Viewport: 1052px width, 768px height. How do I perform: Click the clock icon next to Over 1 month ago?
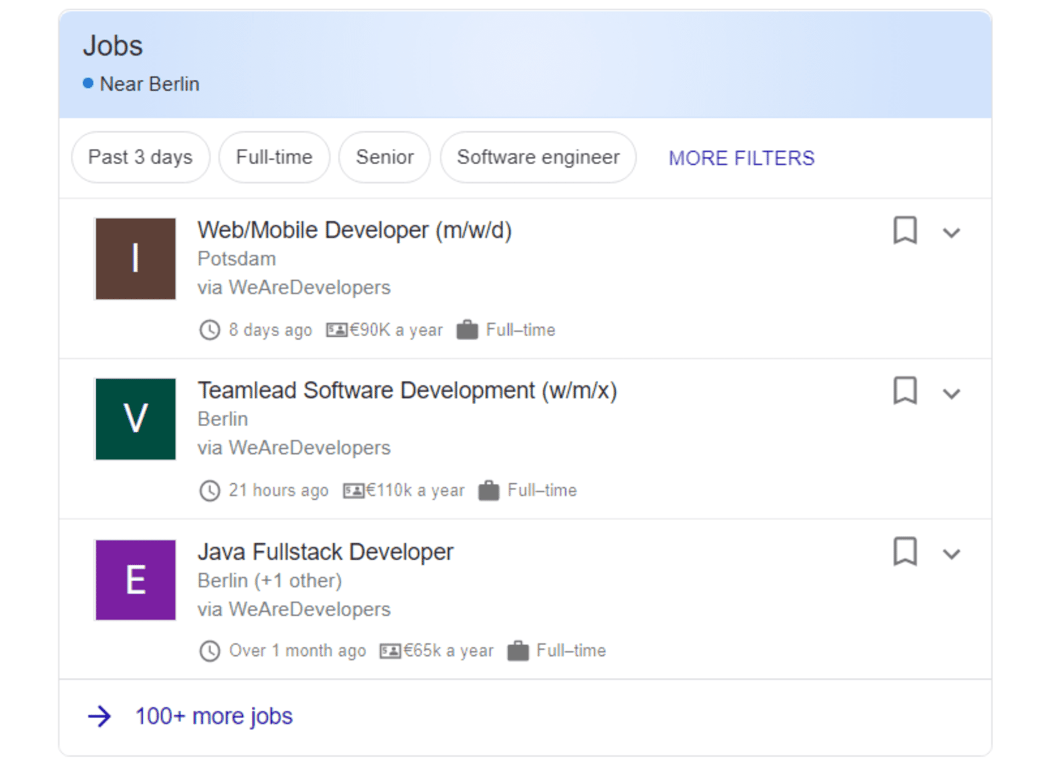210,651
